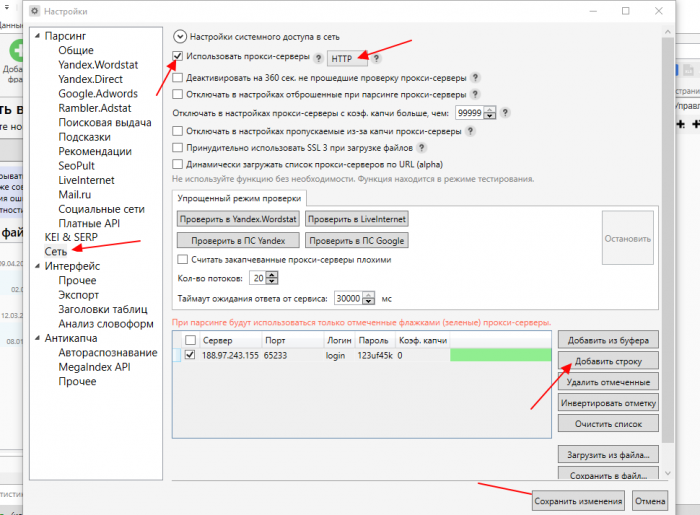Image resolution: width=700 pixels, height=515 pixels.
Task: Click help icon for skipped captcha proxies option
Action: (469, 130)
